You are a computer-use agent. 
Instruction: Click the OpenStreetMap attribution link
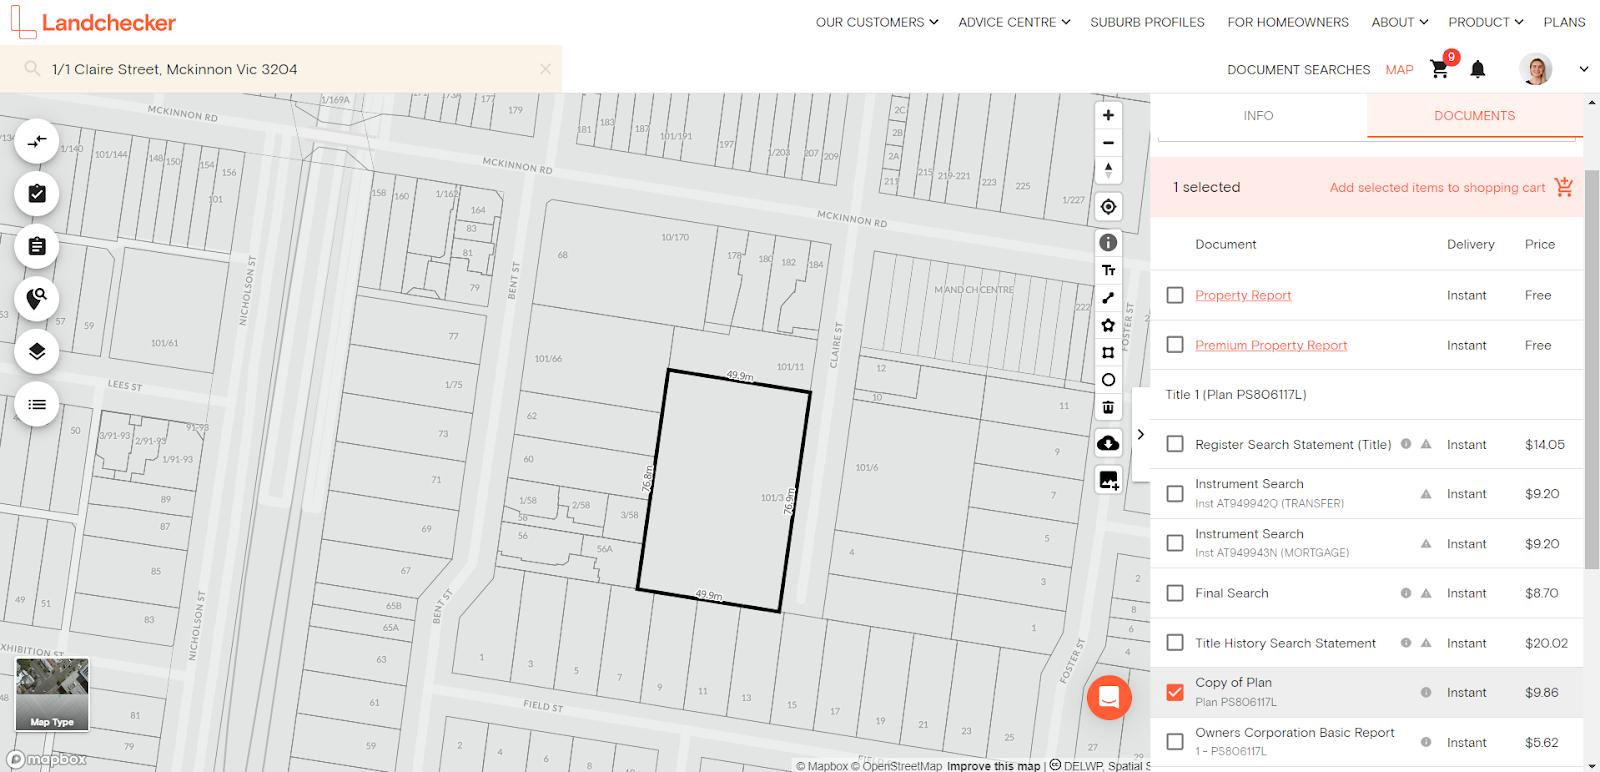click(896, 766)
